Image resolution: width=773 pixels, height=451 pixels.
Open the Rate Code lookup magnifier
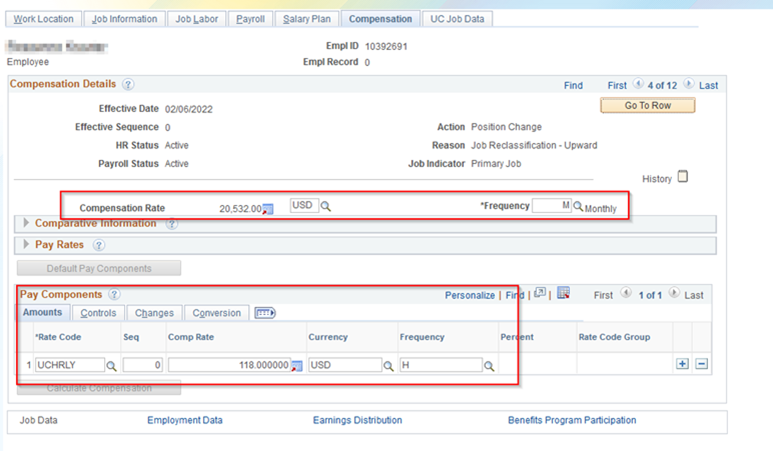click(x=112, y=366)
